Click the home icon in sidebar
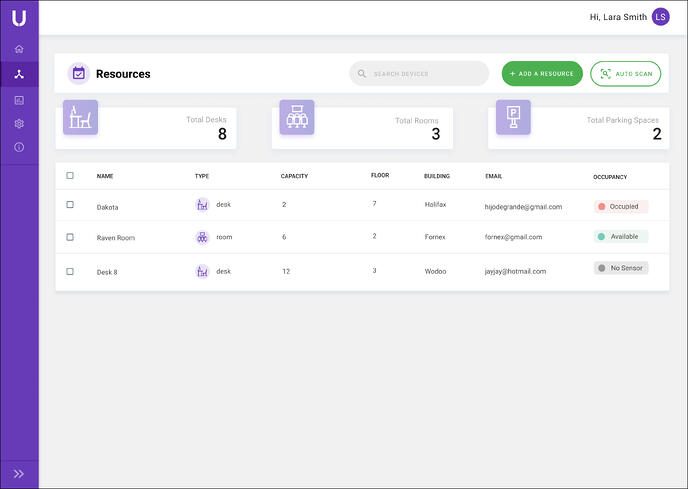 point(19,49)
